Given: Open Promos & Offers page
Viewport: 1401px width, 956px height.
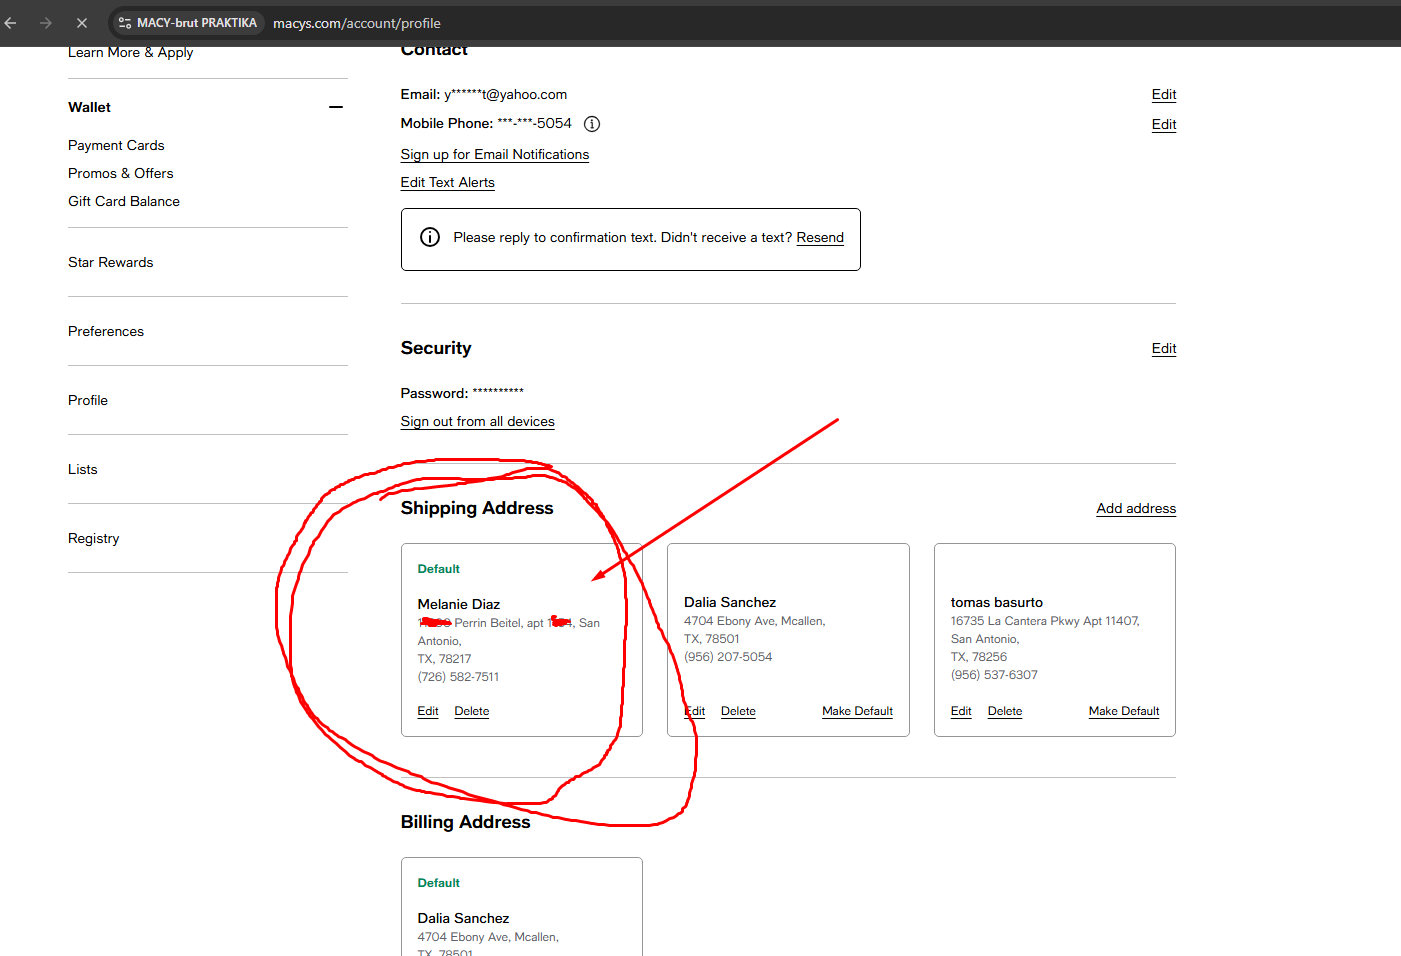Looking at the screenshot, I should click(x=120, y=173).
